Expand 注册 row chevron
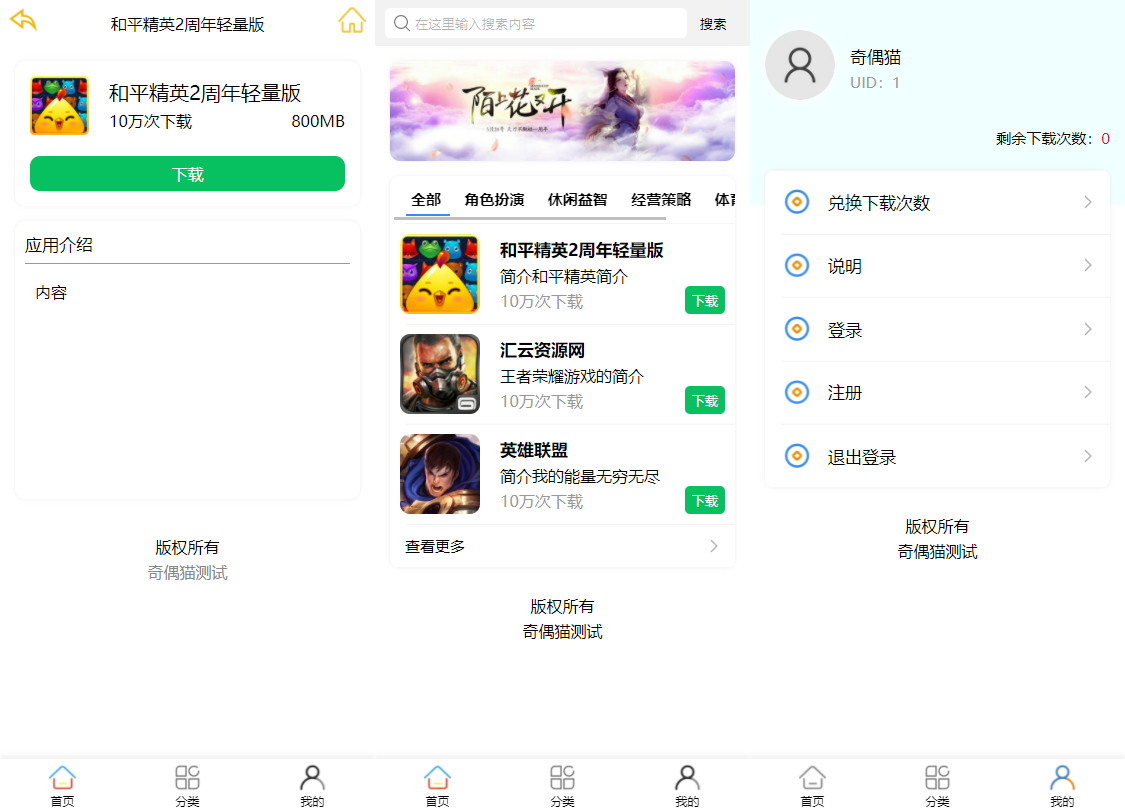 (x=1088, y=392)
